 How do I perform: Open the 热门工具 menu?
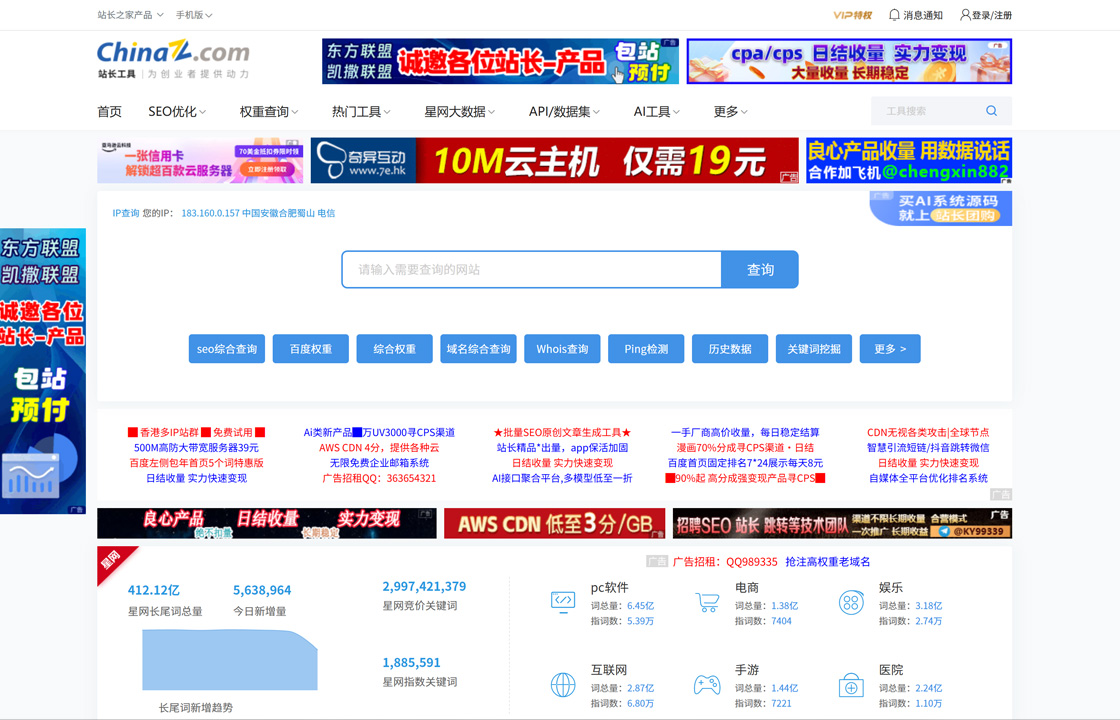coord(361,111)
